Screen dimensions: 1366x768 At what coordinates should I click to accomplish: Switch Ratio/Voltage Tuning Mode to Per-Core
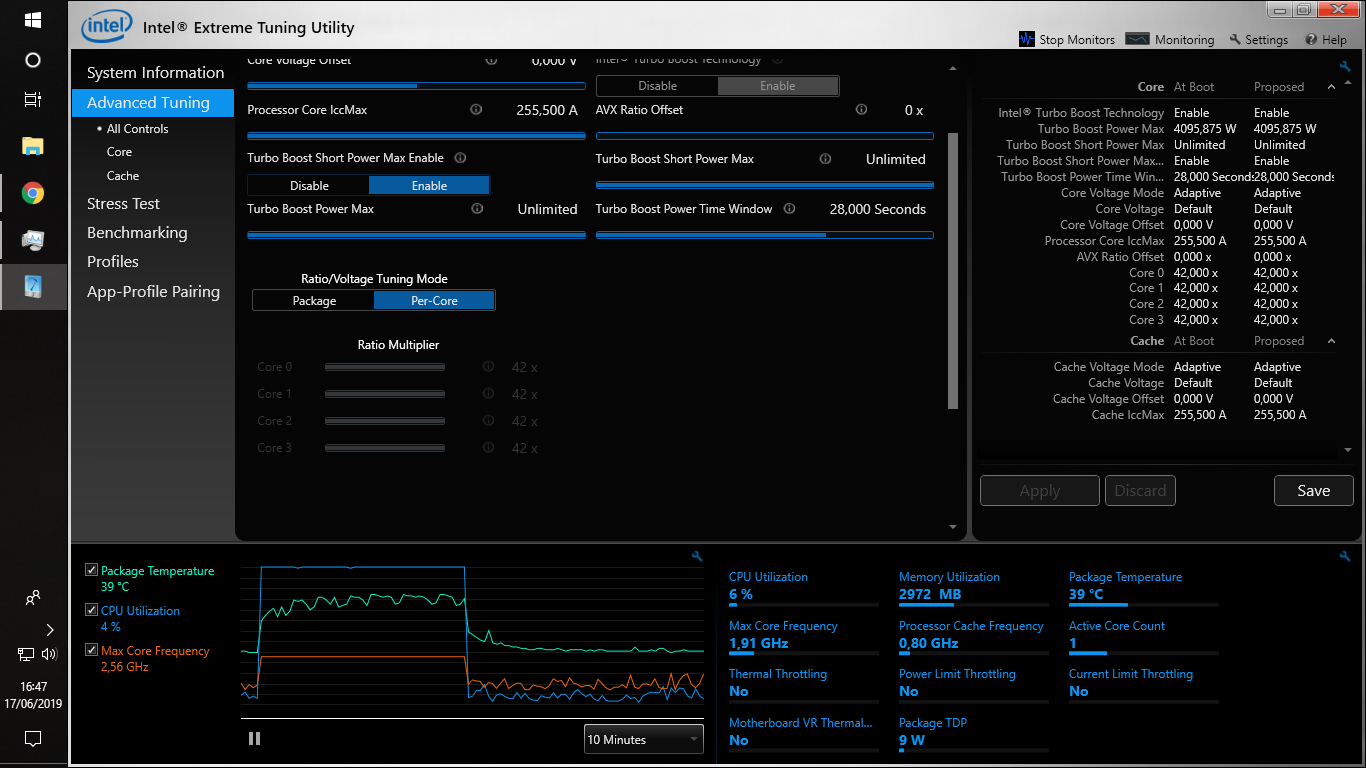434,300
